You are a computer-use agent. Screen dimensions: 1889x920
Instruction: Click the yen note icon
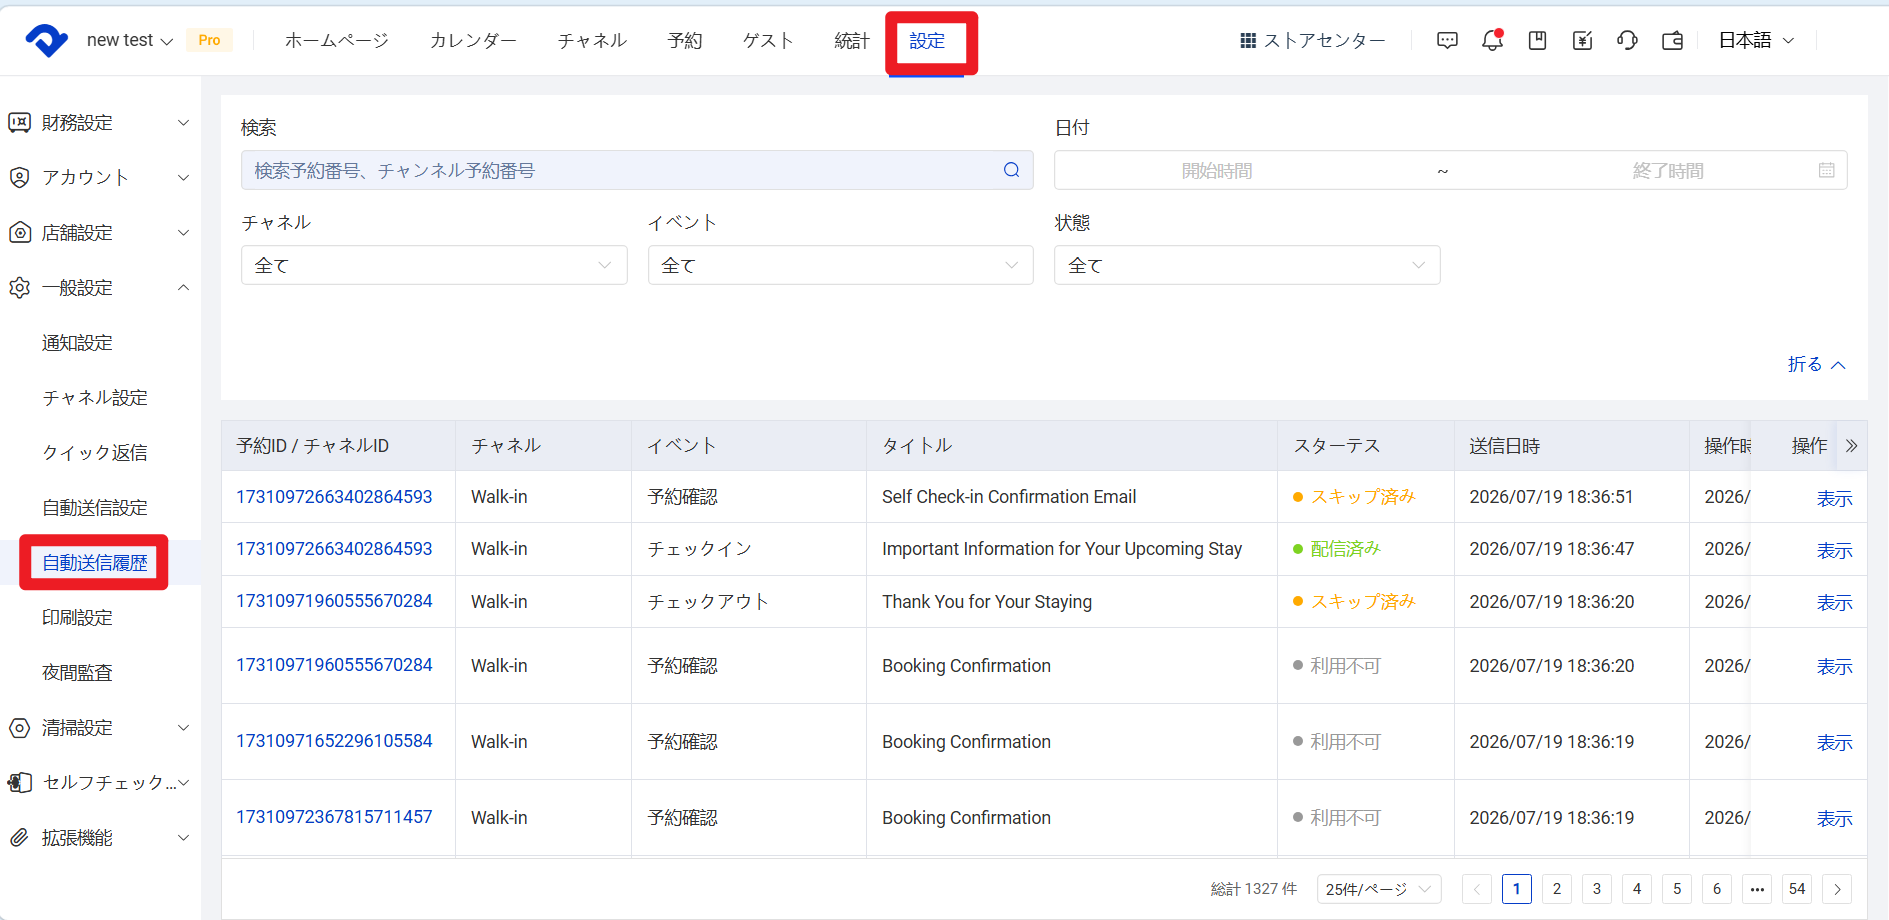pyautogui.click(x=1582, y=41)
